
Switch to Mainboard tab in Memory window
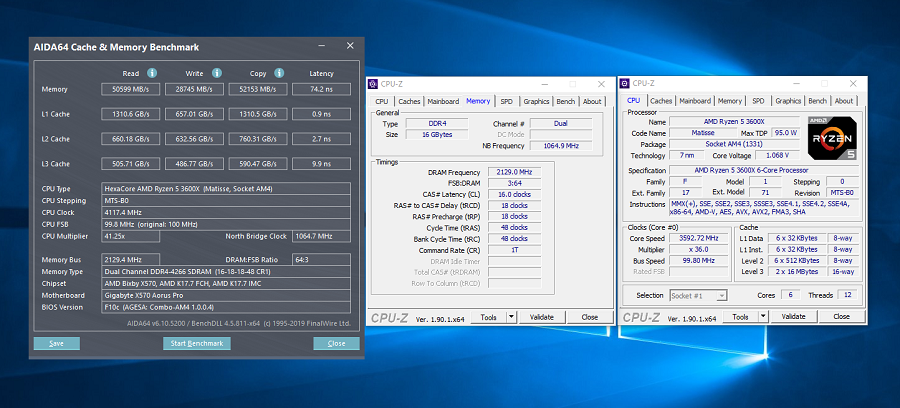pos(444,102)
